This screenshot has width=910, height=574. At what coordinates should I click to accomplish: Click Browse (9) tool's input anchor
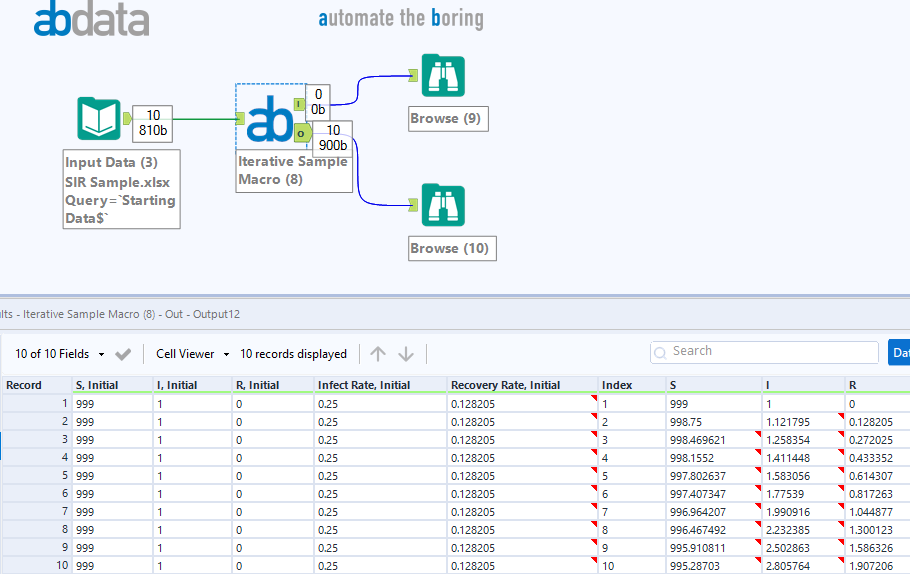[x=413, y=75]
